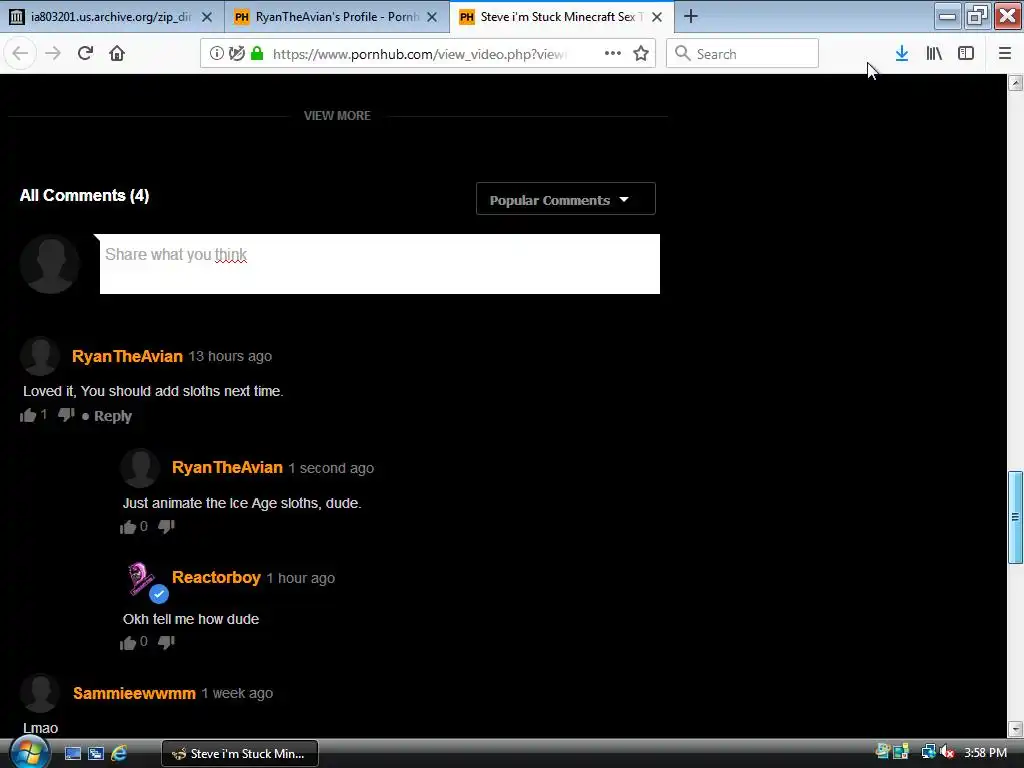Open the Windows Start orb
1024x768 pixels.
pyautogui.click(x=29, y=754)
